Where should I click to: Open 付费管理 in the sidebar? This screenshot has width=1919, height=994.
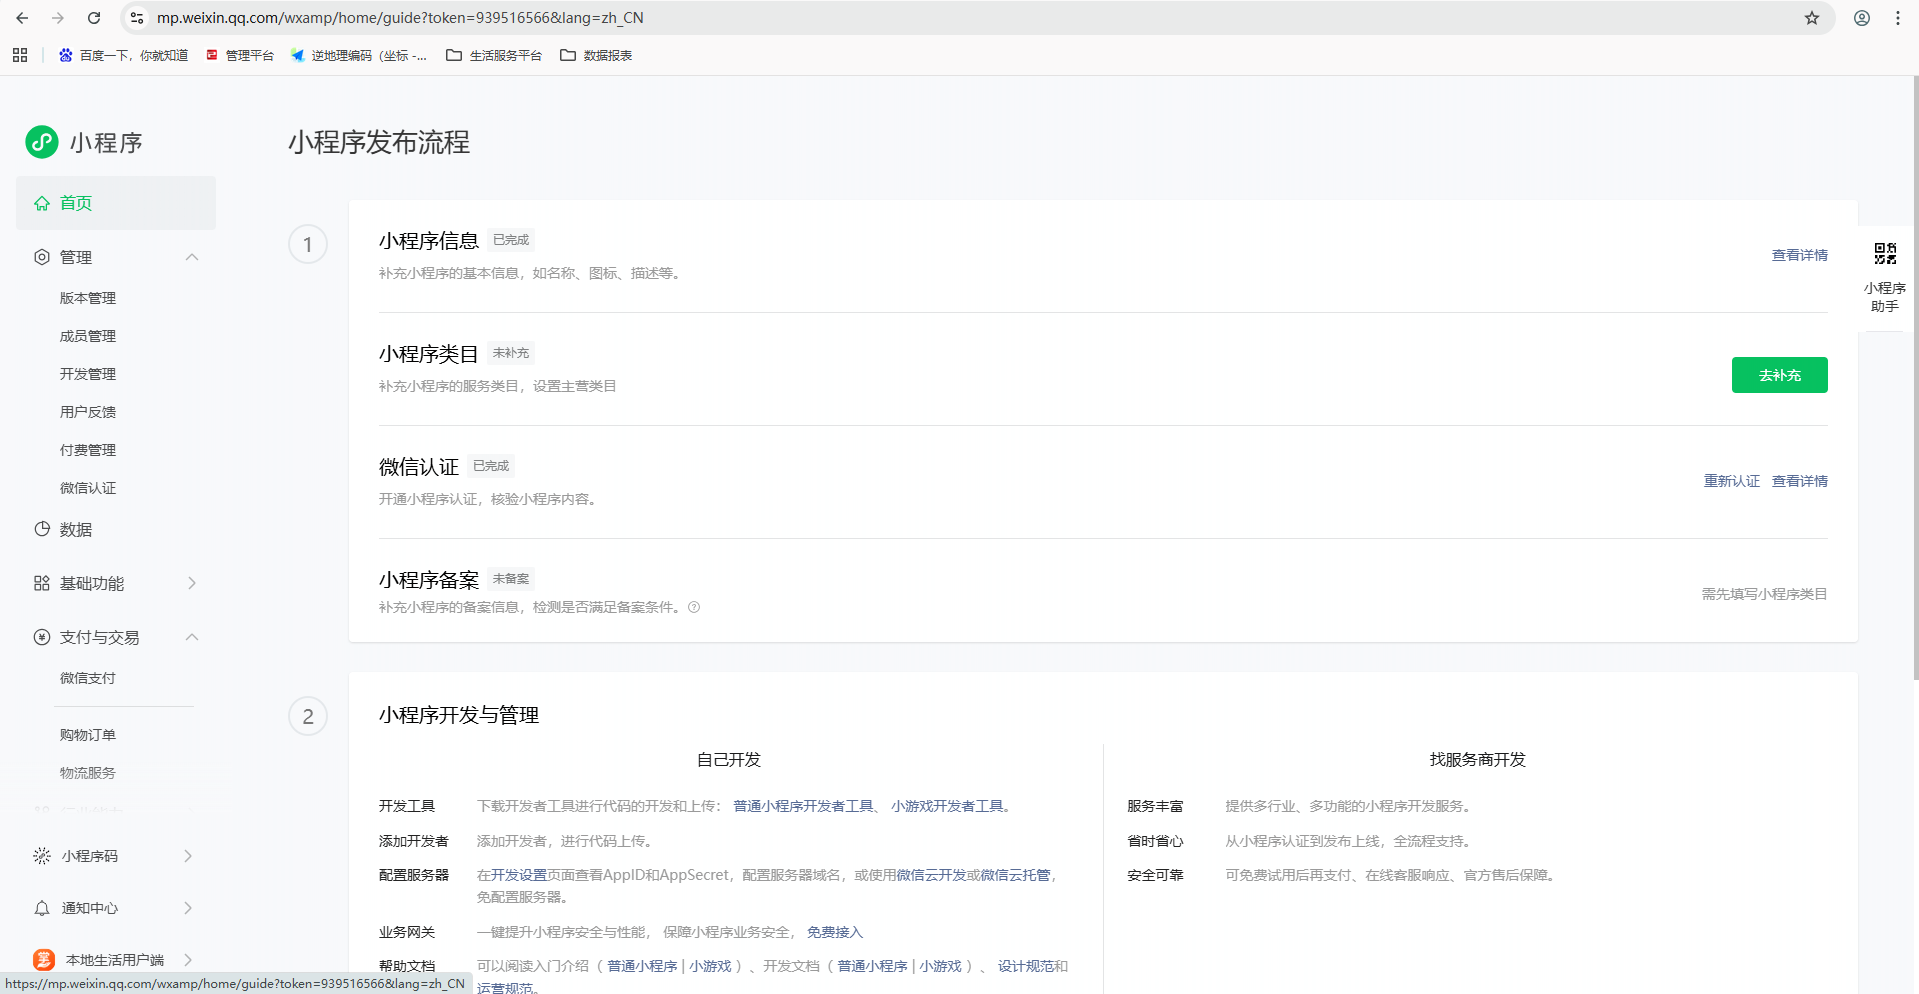click(88, 450)
